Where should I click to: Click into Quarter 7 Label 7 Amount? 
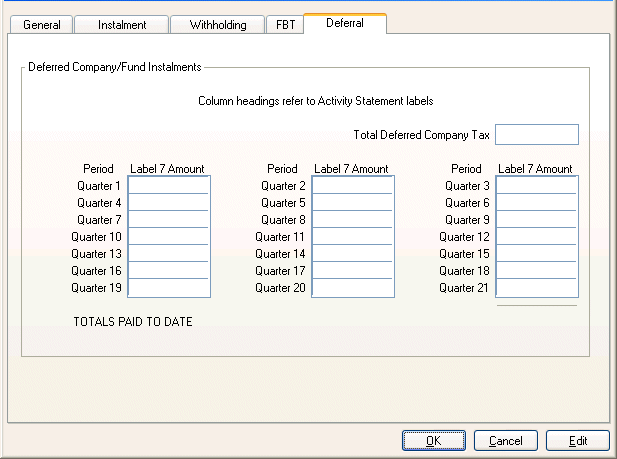point(168,220)
